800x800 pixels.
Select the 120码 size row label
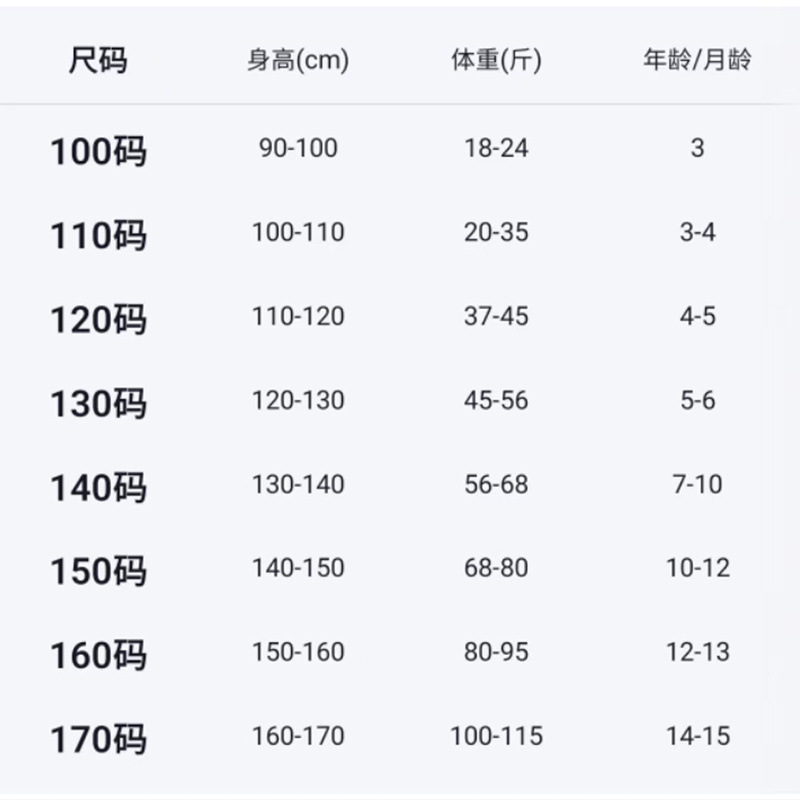(x=98, y=319)
